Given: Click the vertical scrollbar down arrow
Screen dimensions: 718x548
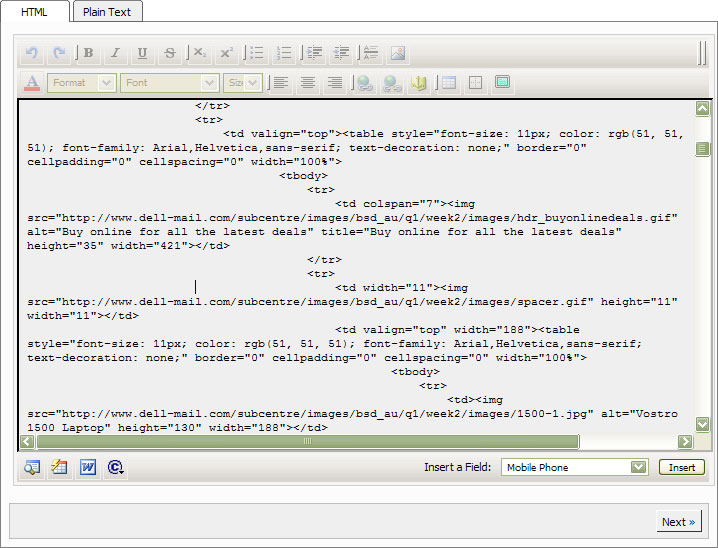Looking at the screenshot, I should pyautogui.click(x=702, y=424).
